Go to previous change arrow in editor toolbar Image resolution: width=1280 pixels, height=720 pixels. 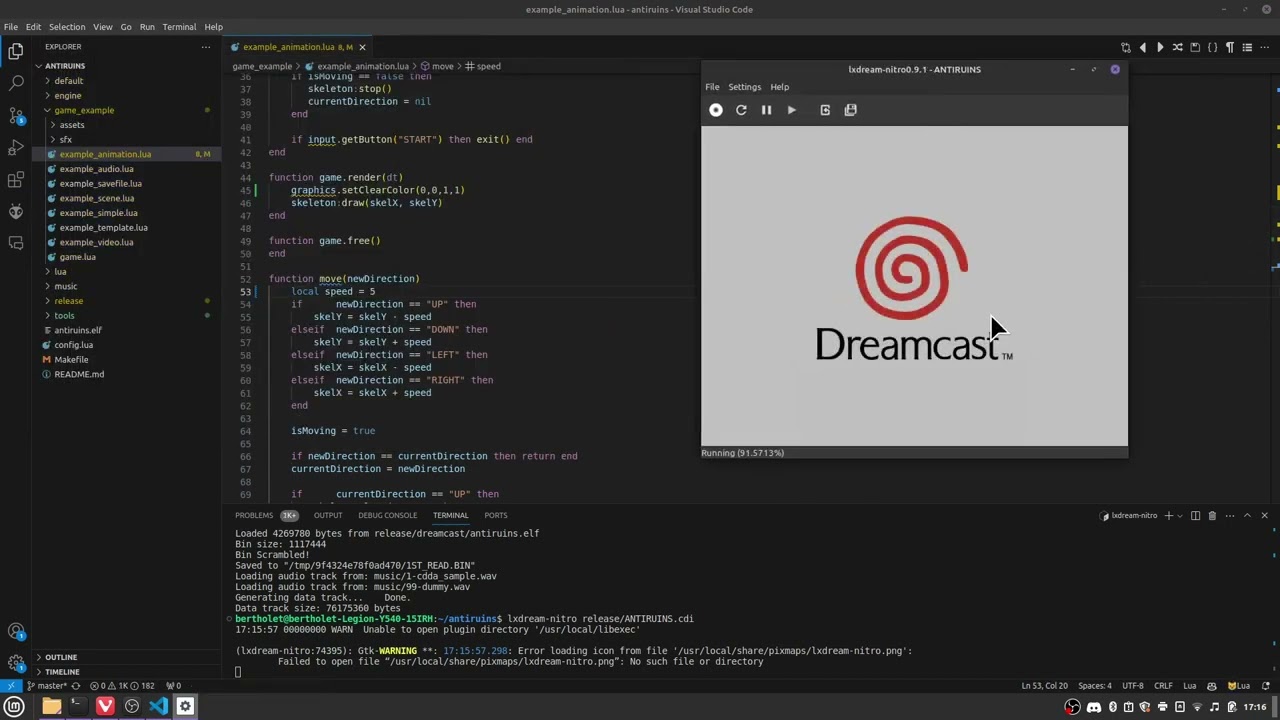tap(1143, 47)
